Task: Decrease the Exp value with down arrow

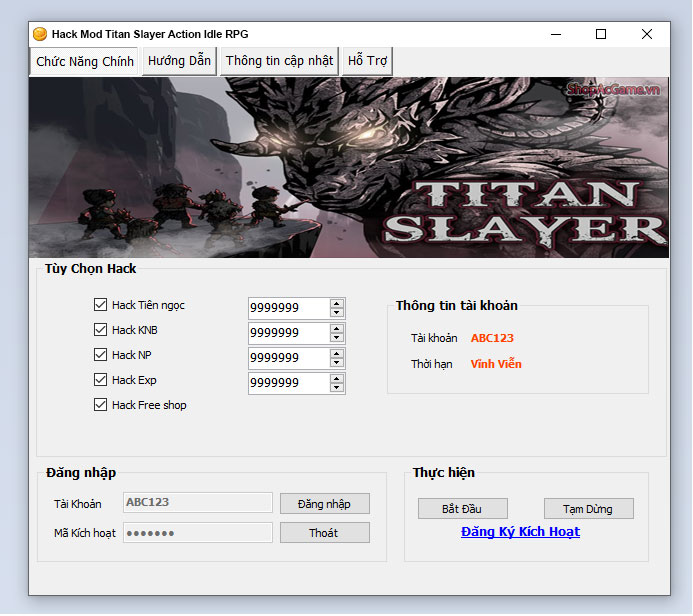Action: [337, 388]
